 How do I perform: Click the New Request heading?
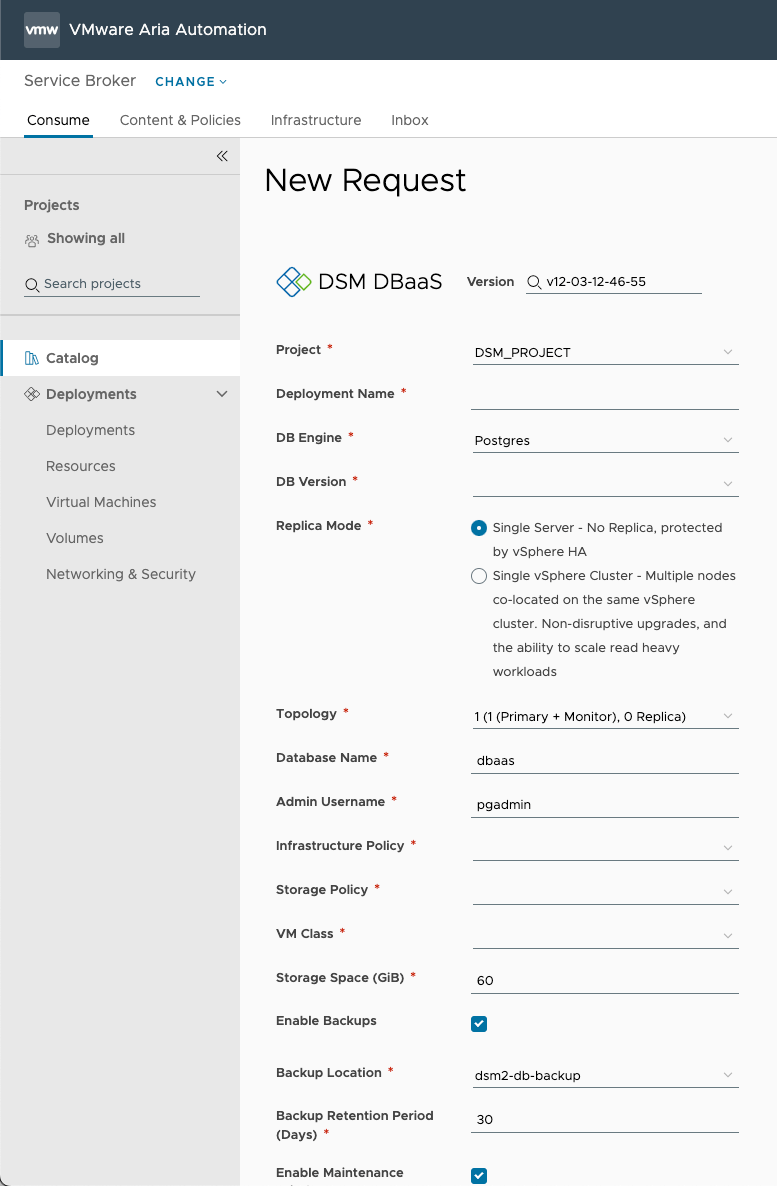tap(365, 181)
